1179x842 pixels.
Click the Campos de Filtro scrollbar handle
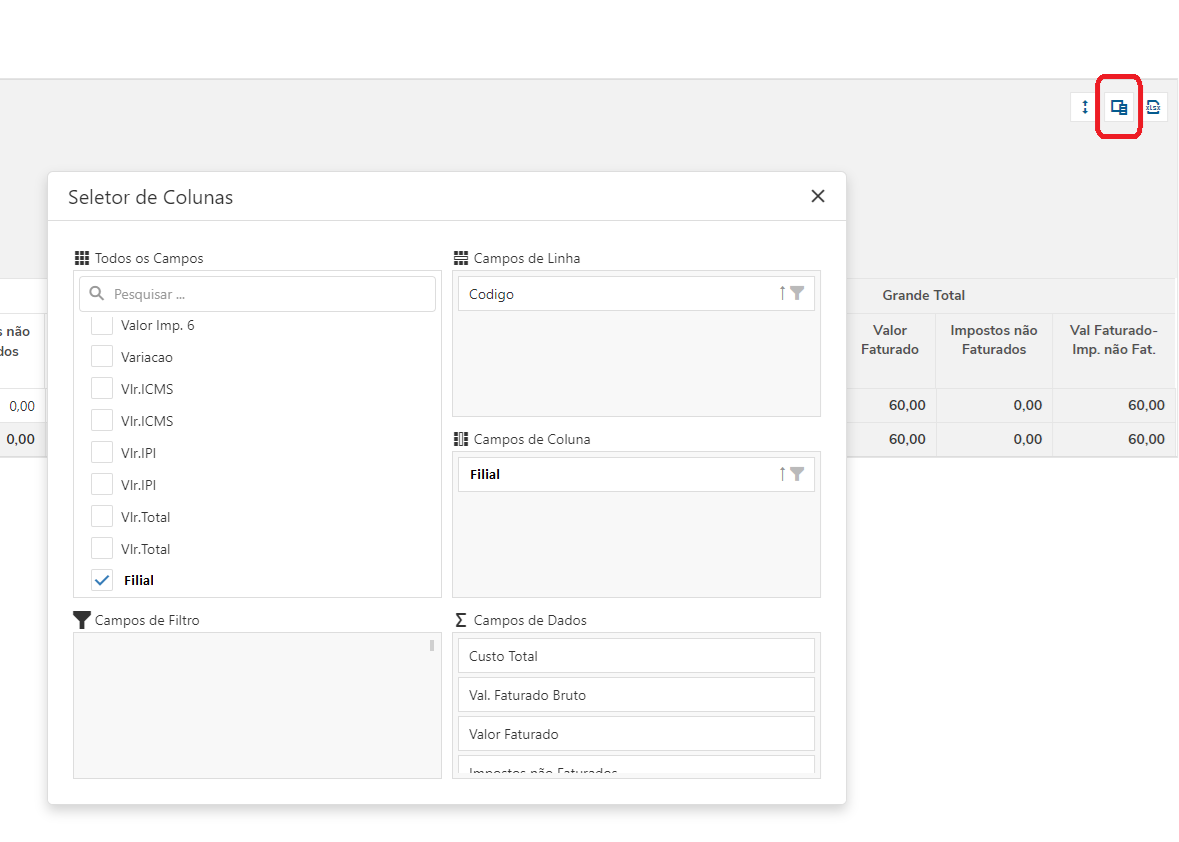pos(432,645)
